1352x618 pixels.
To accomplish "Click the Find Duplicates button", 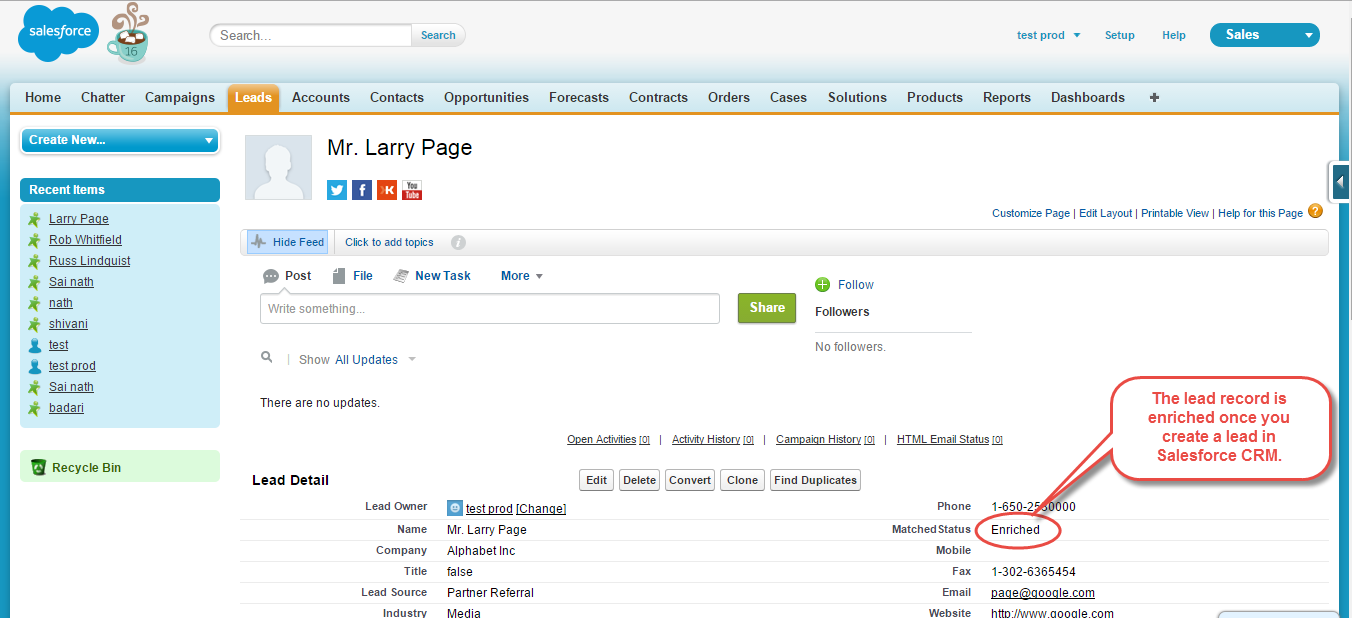I will [x=815, y=480].
